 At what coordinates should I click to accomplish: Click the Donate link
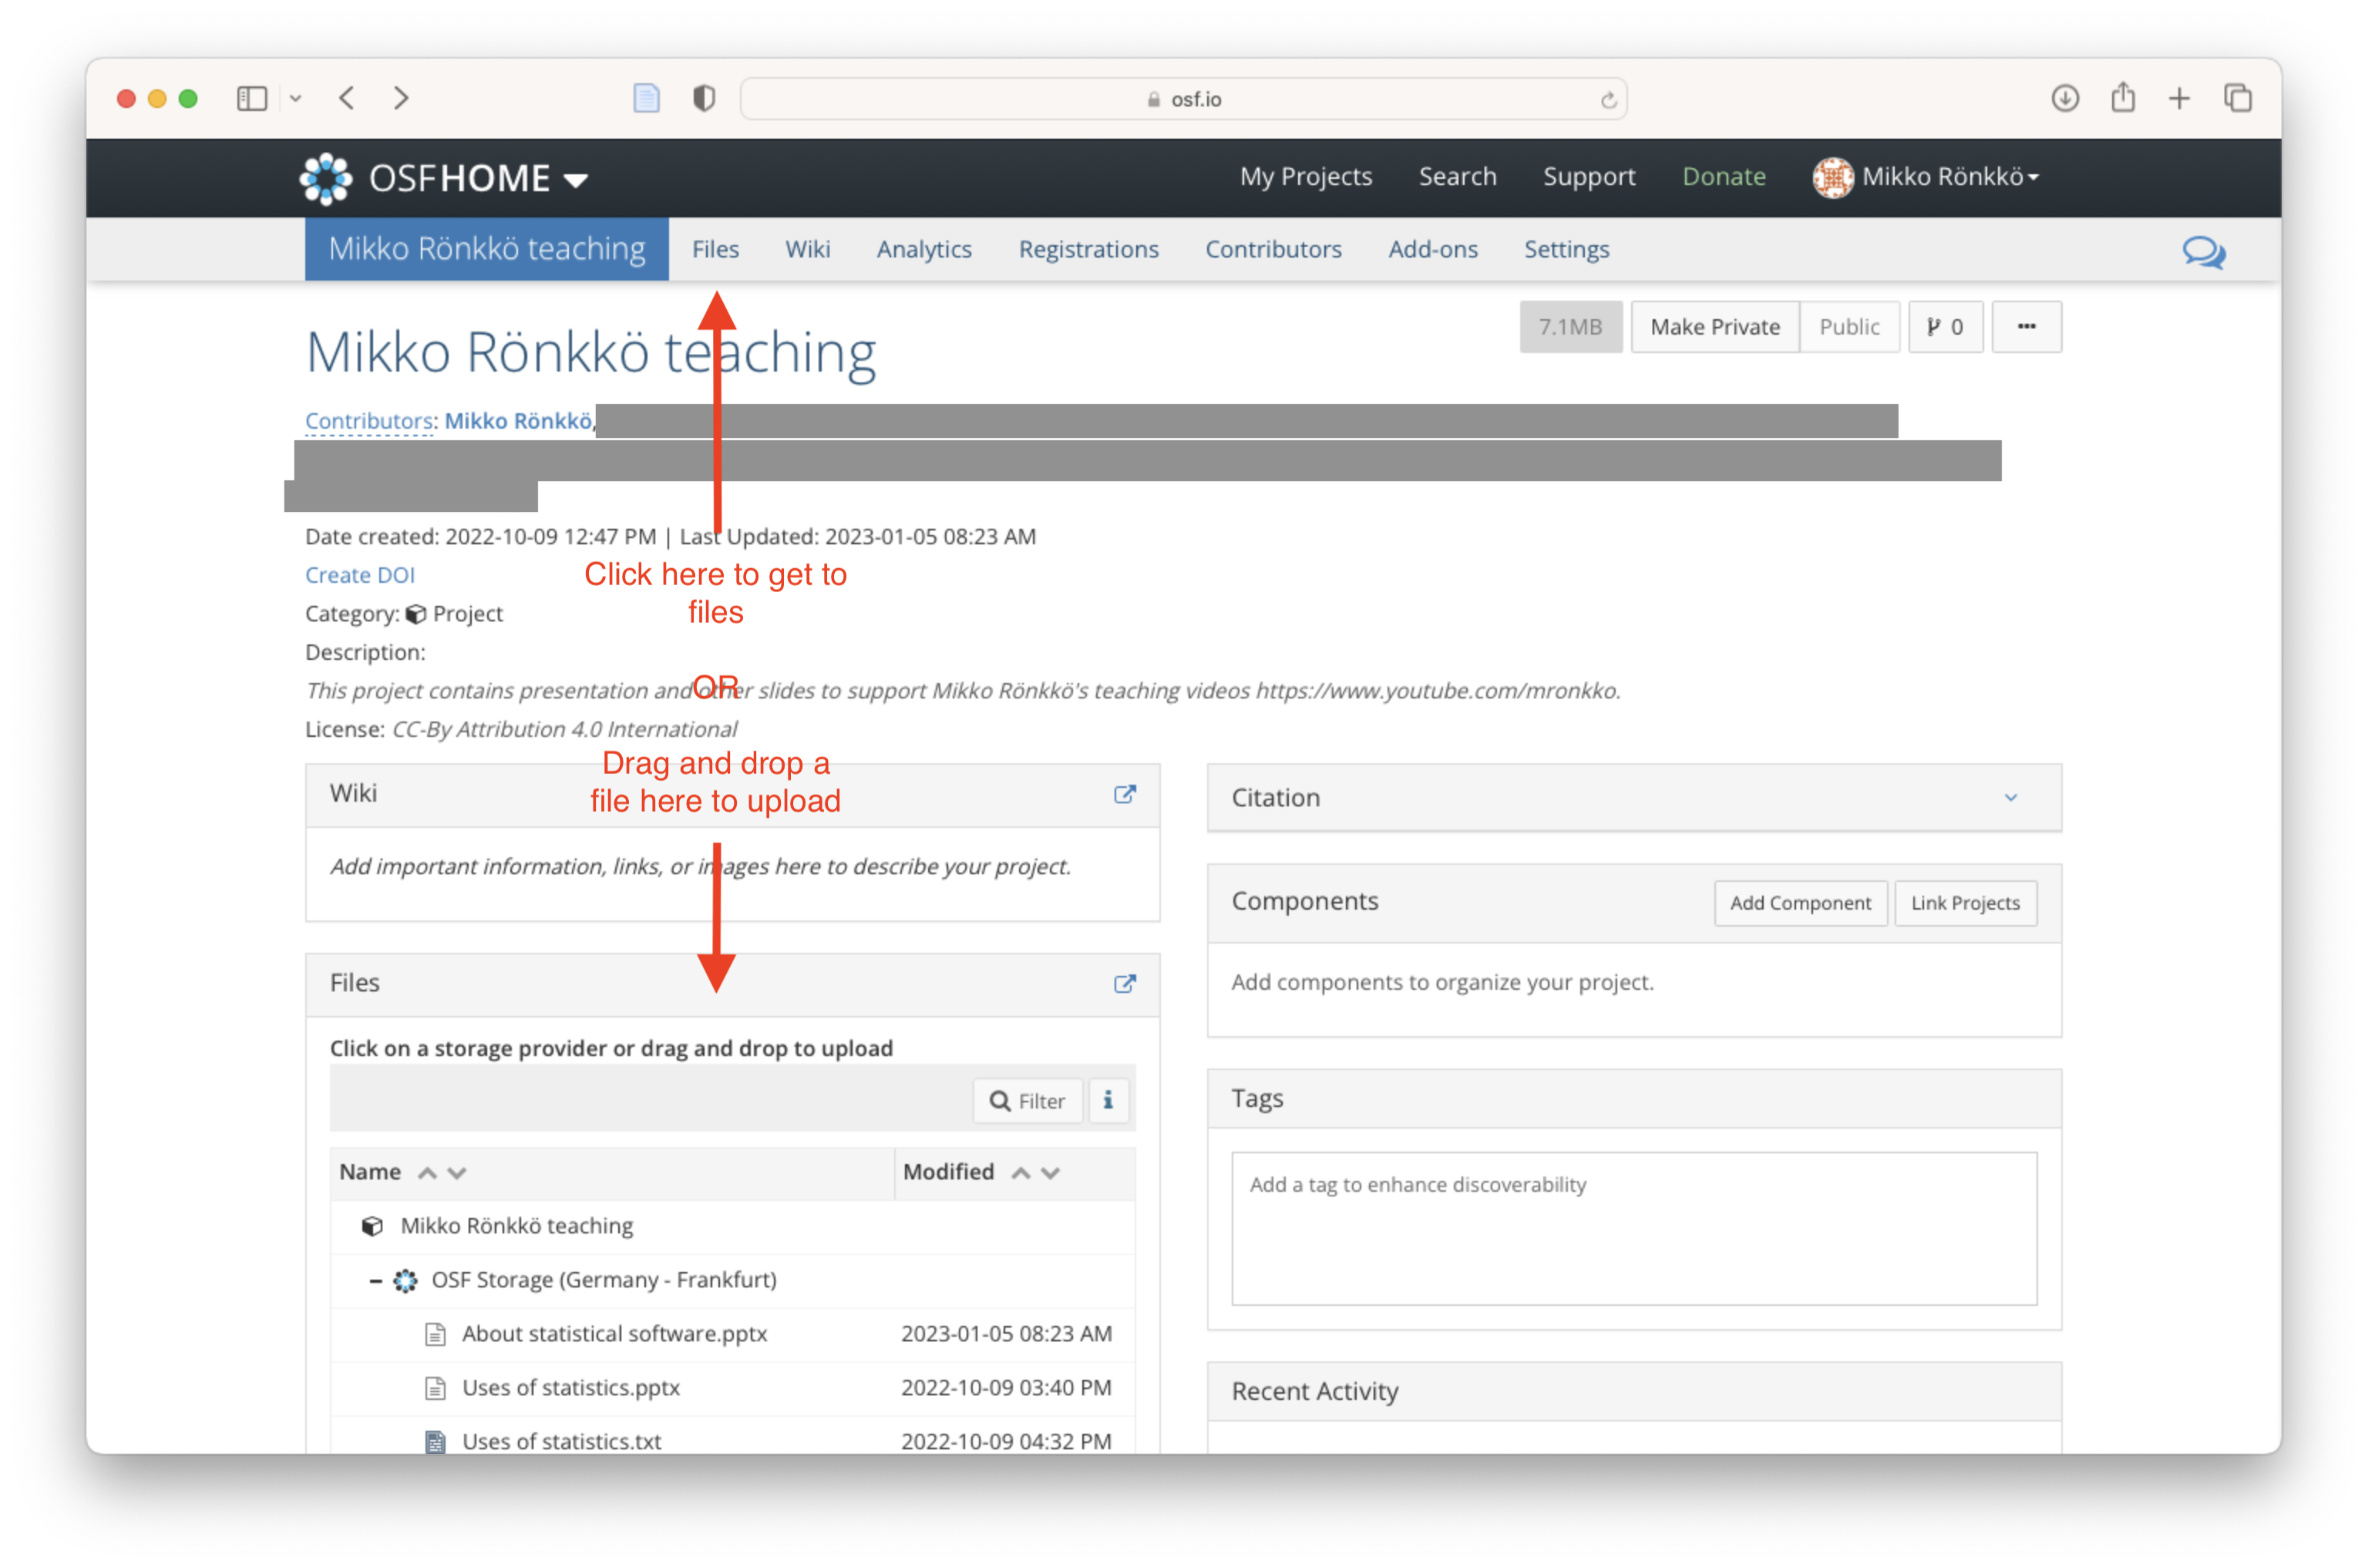[1724, 176]
